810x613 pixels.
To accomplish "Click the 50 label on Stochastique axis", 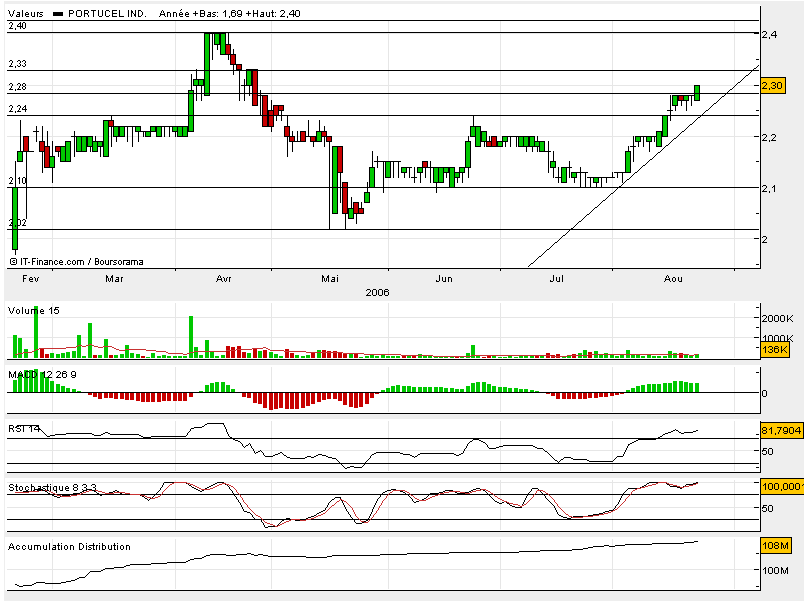I will (x=768, y=509).
